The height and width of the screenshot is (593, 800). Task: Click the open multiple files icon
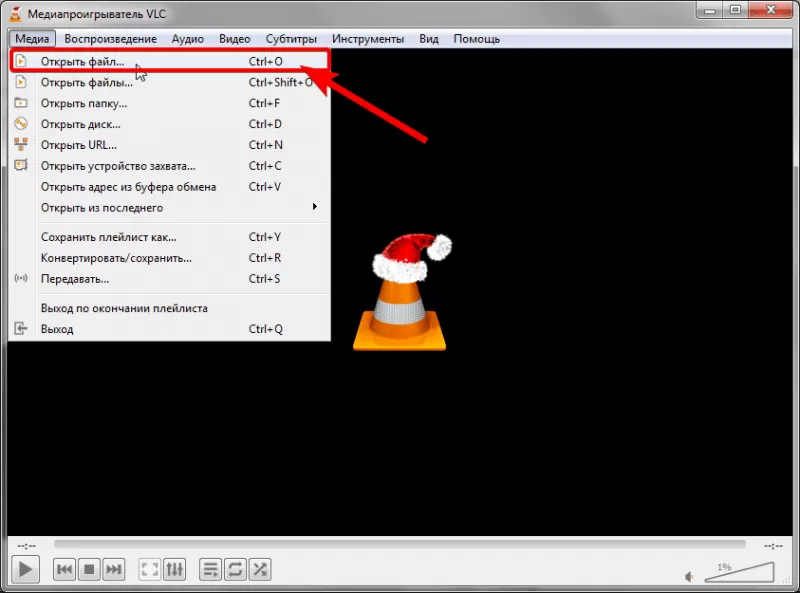(x=20, y=82)
